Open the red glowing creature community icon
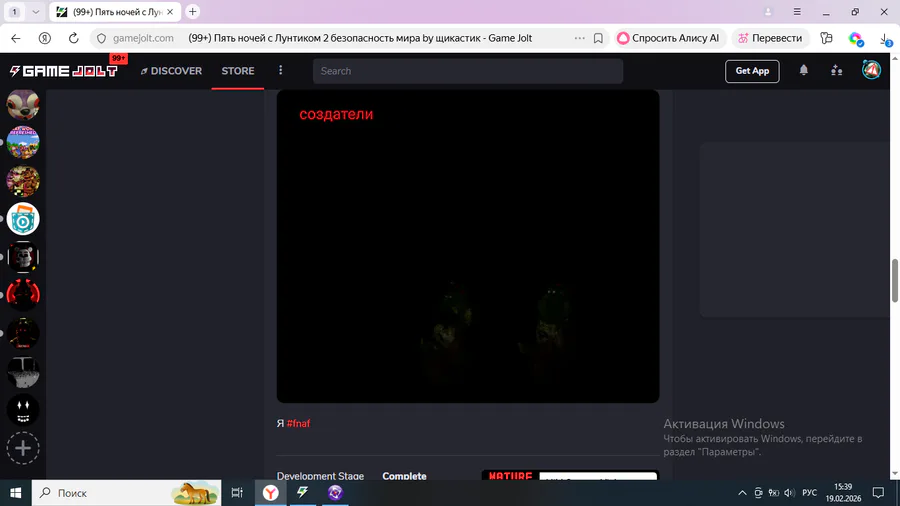900x506 pixels. point(23,295)
